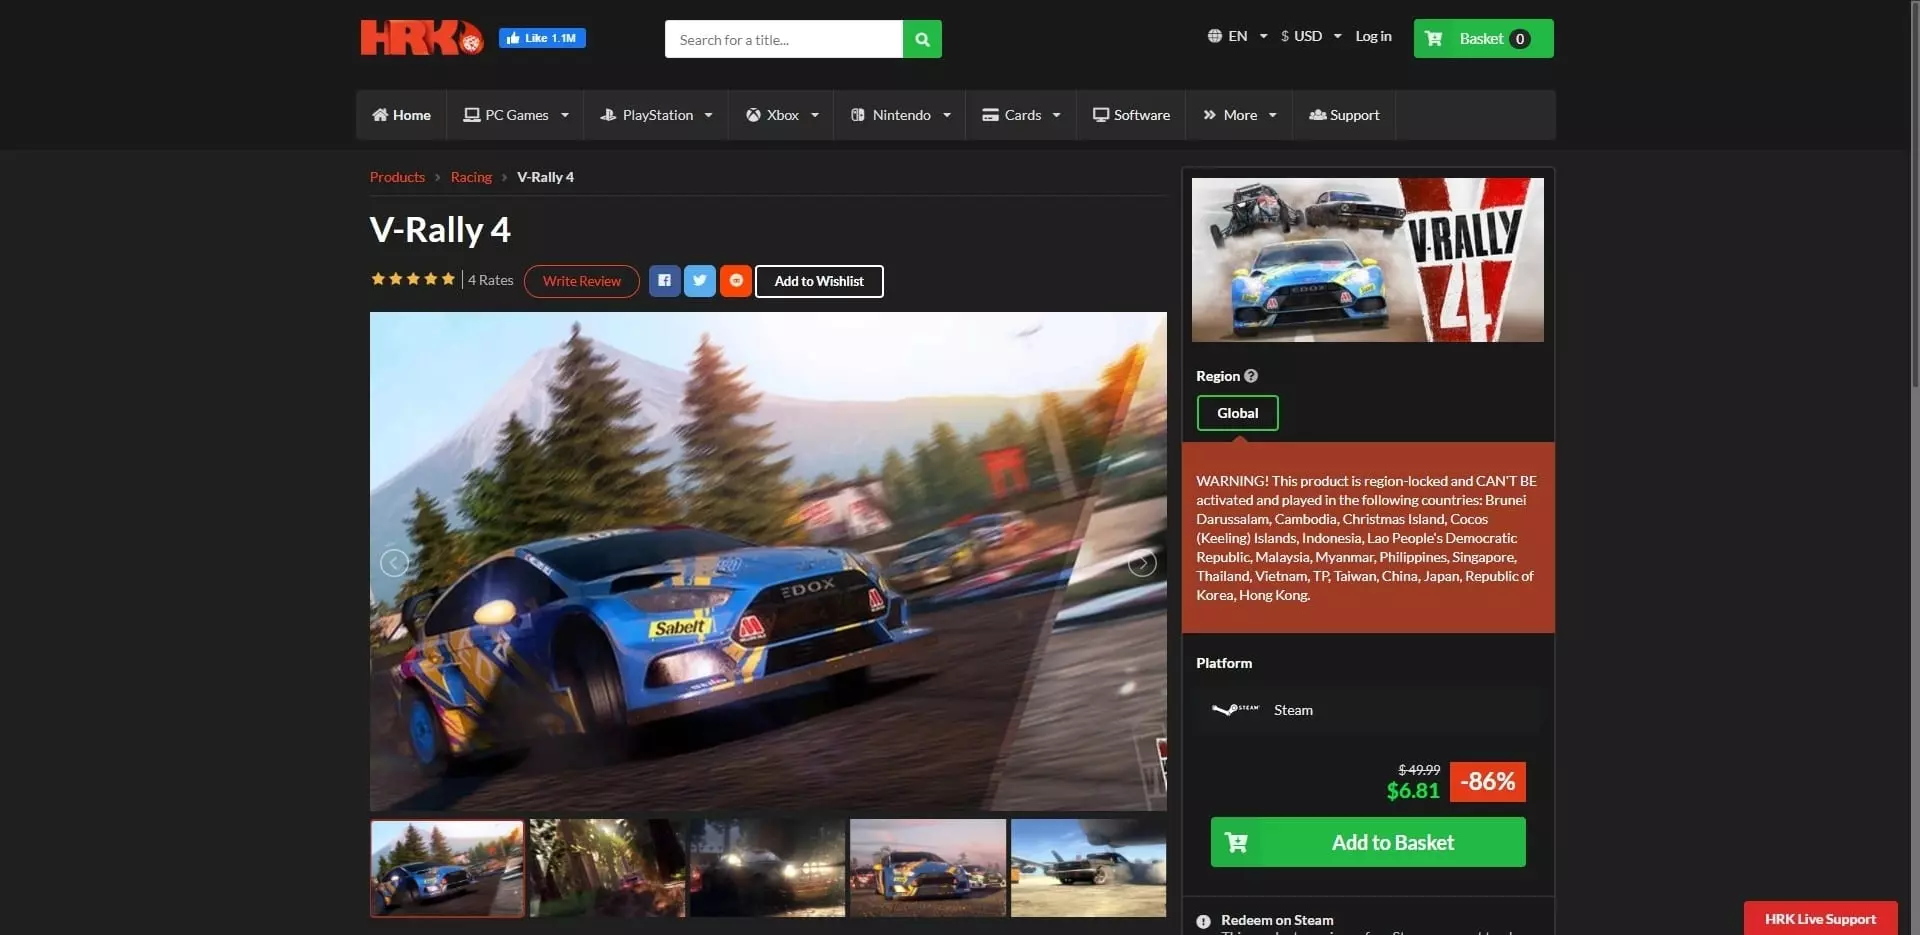Click the PC Games laptop icon
The width and height of the screenshot is (1920, 935).
471,115
